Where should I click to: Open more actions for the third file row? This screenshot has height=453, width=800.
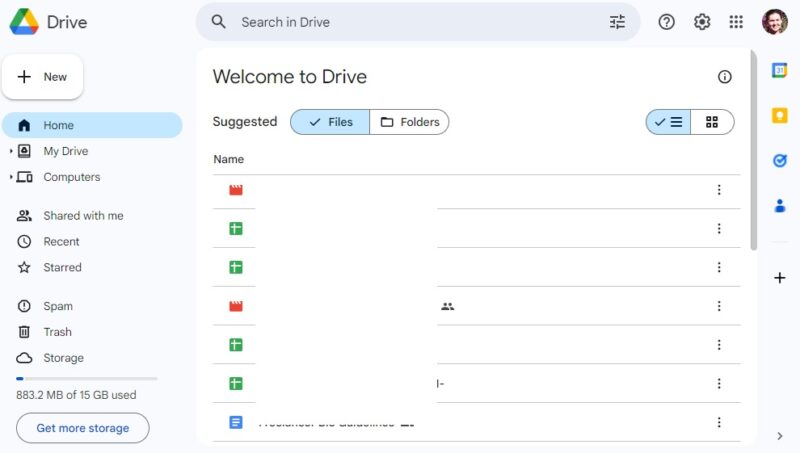coord(719,267)
